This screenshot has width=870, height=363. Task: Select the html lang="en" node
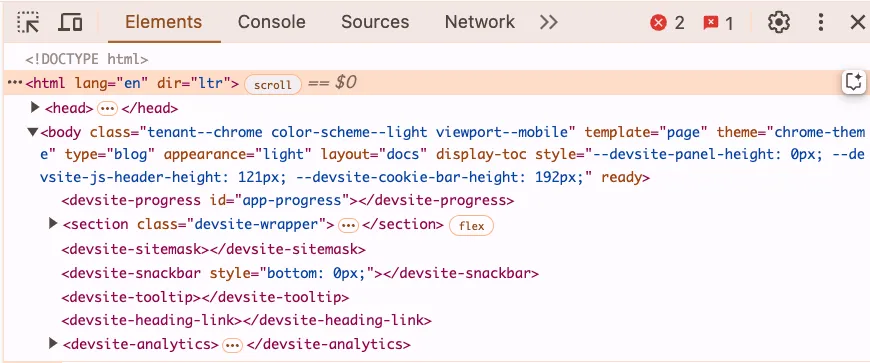[x=132, y=83]
